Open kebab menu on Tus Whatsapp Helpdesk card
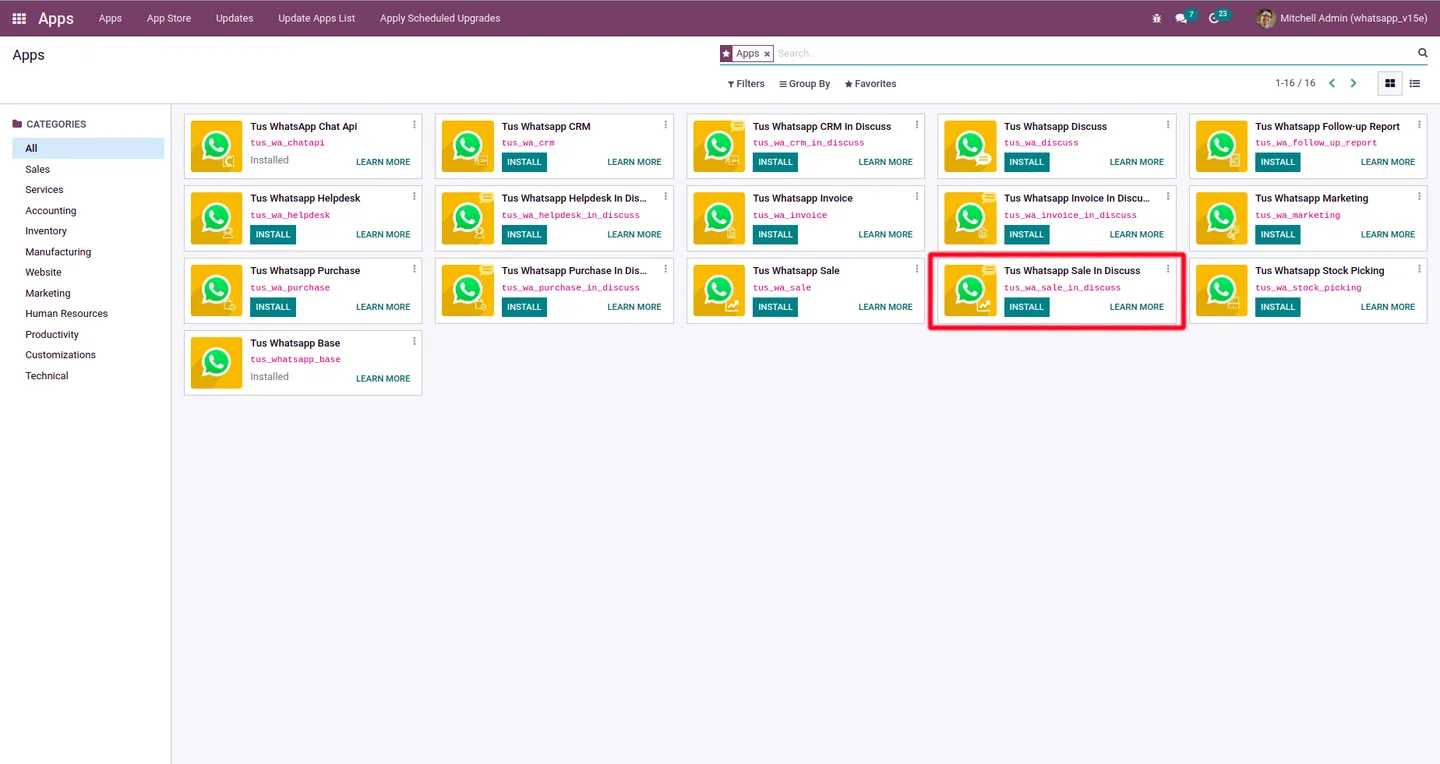The height and width of the screenshot is (764, 1440). pyautogui.click(x=414, y=197)
